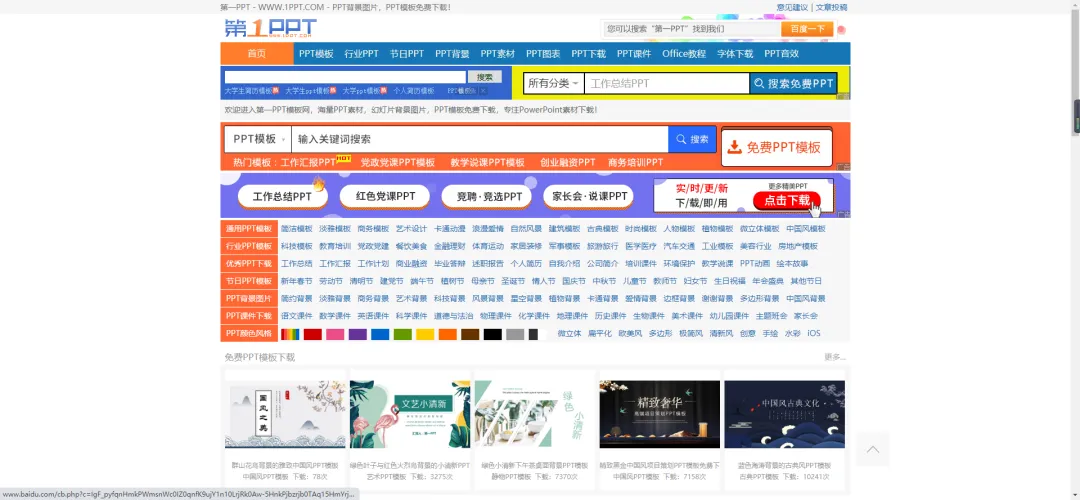
Task: Open the PPT背景 navigation tab
Action: [x=446, y=54]
